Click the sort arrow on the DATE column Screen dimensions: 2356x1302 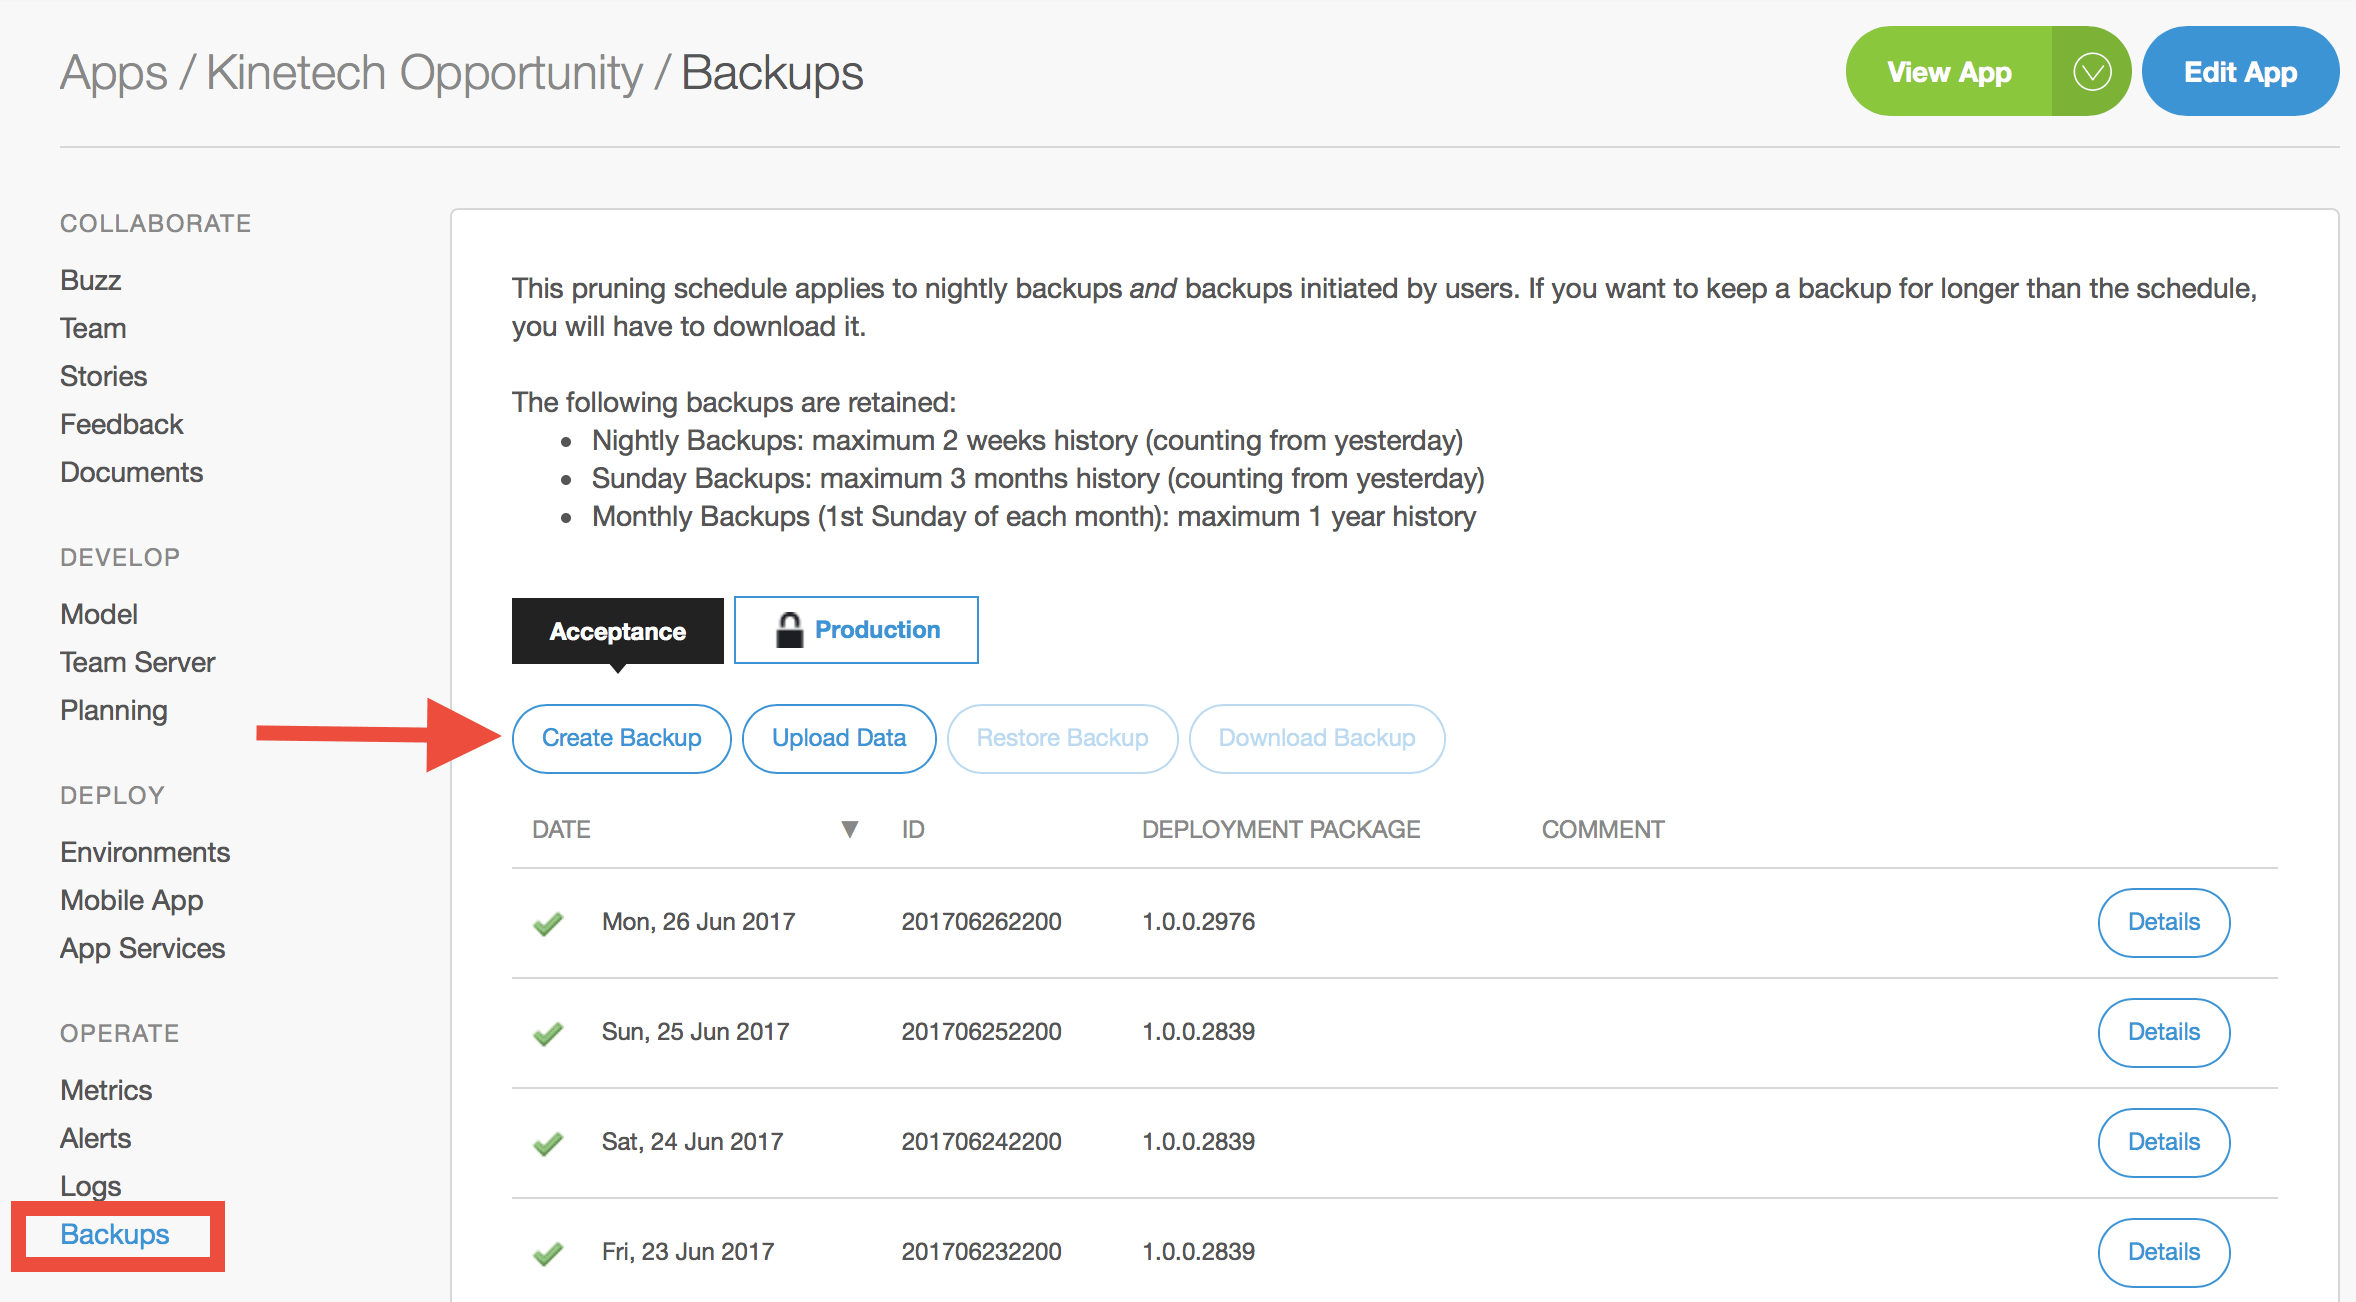[x=849, y=829]
